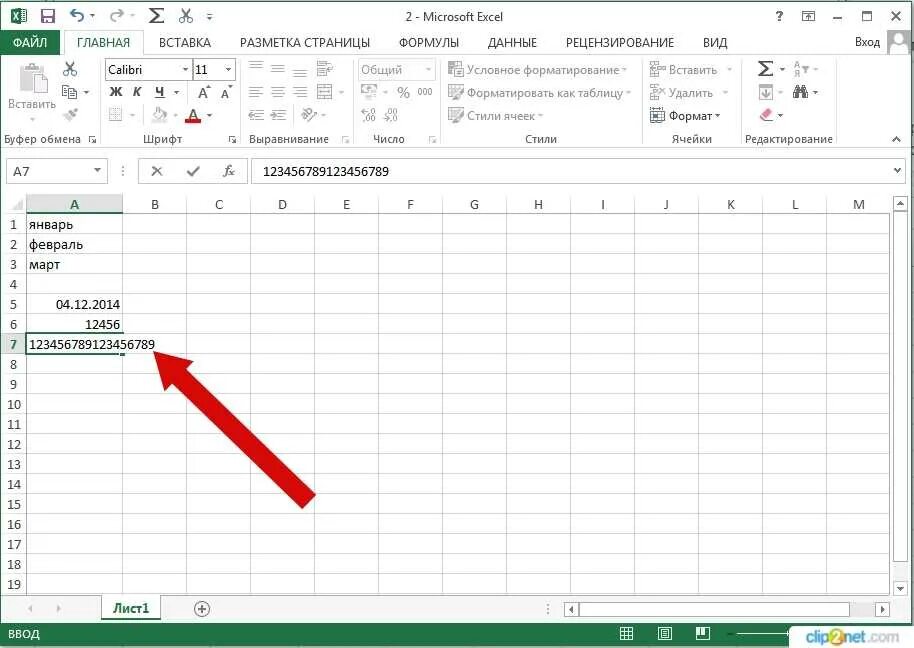
Task: Switch to the ВСТАВКА tab
Action: pos(185,43)
